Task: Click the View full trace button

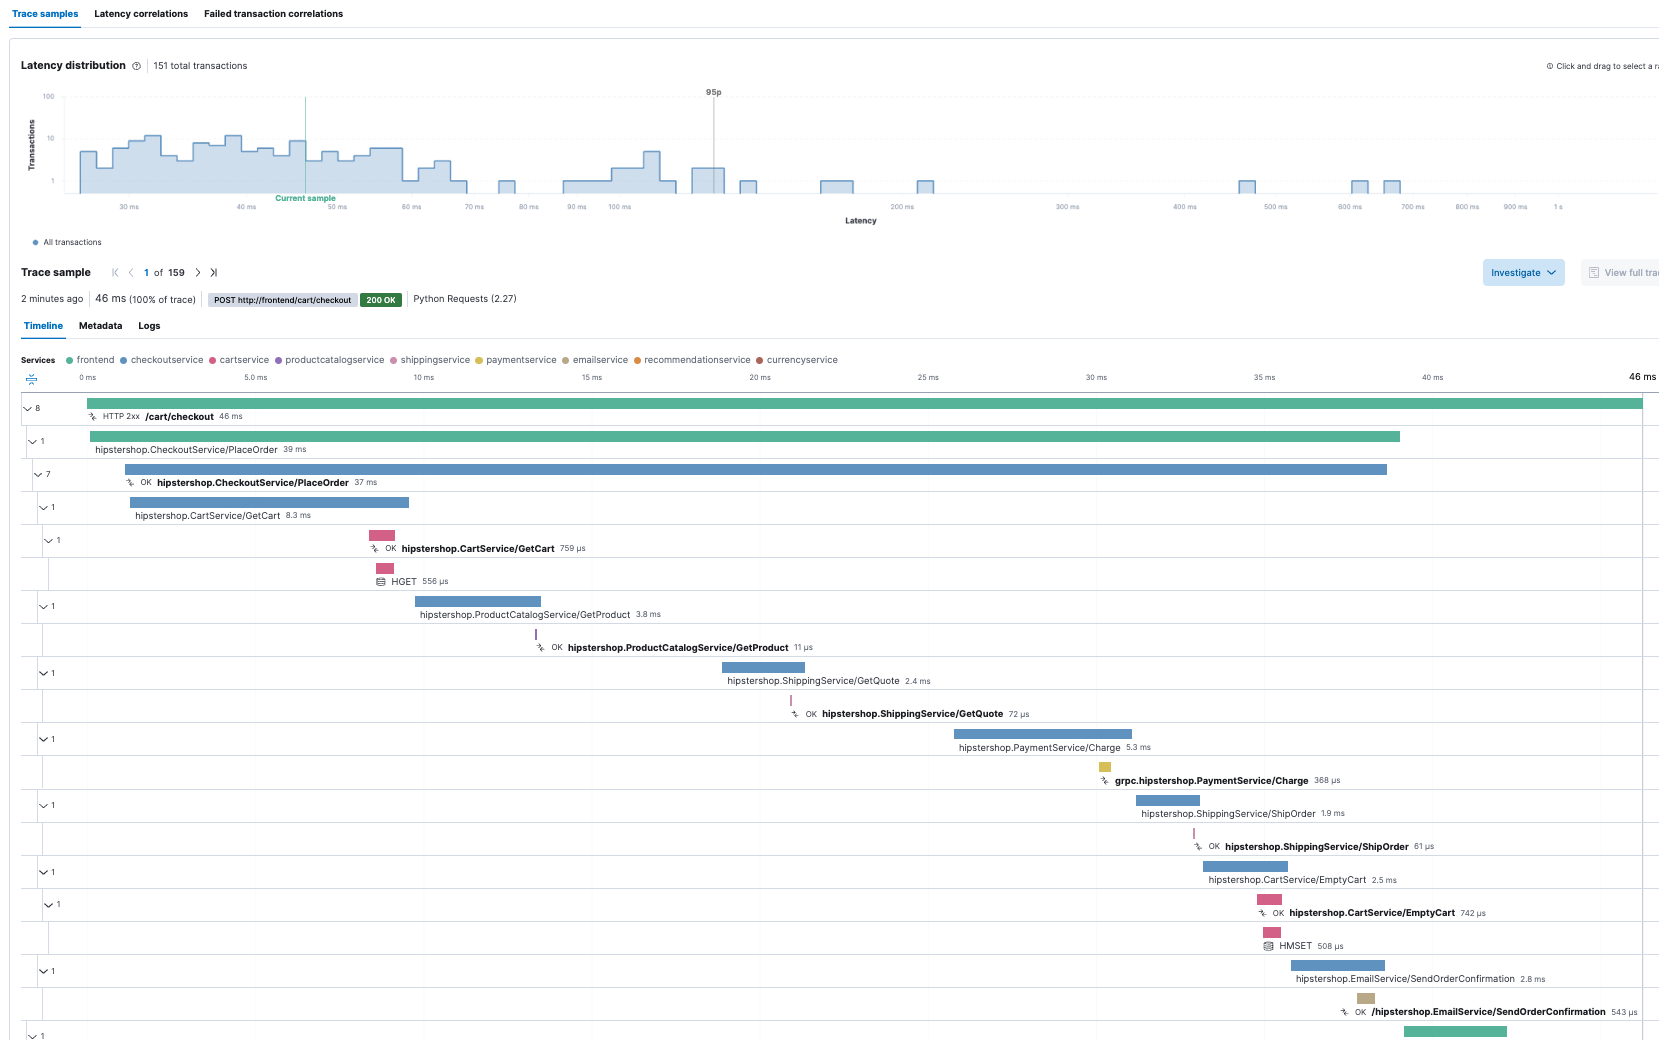Action: (1620, 273)
